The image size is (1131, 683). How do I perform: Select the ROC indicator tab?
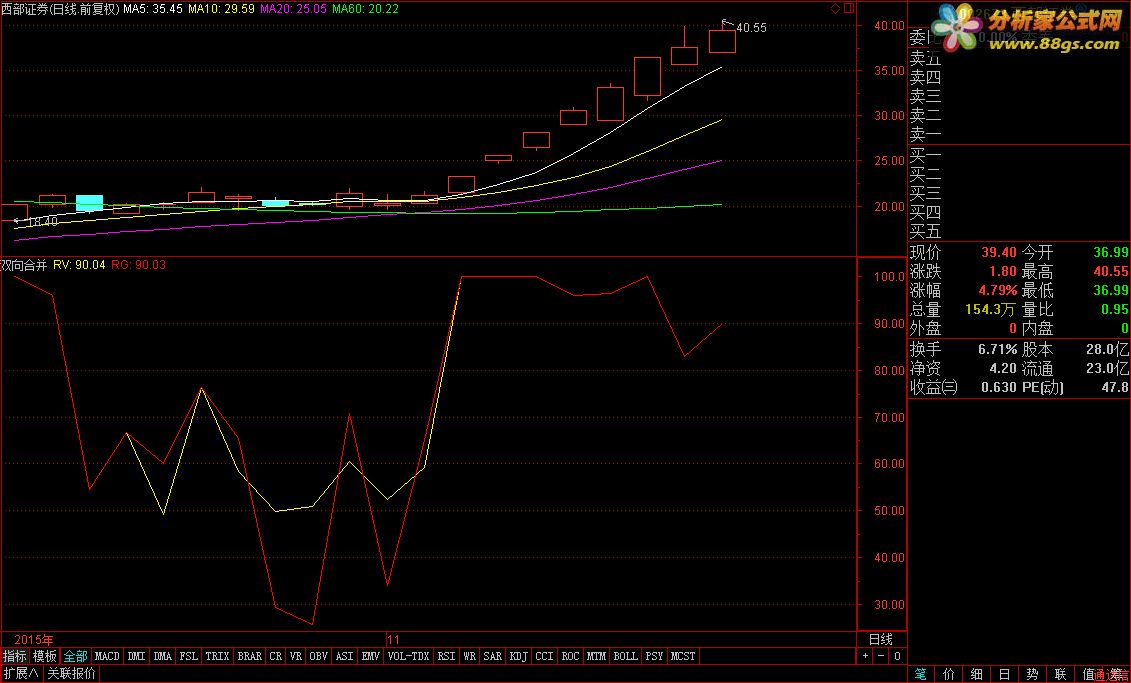571,656
